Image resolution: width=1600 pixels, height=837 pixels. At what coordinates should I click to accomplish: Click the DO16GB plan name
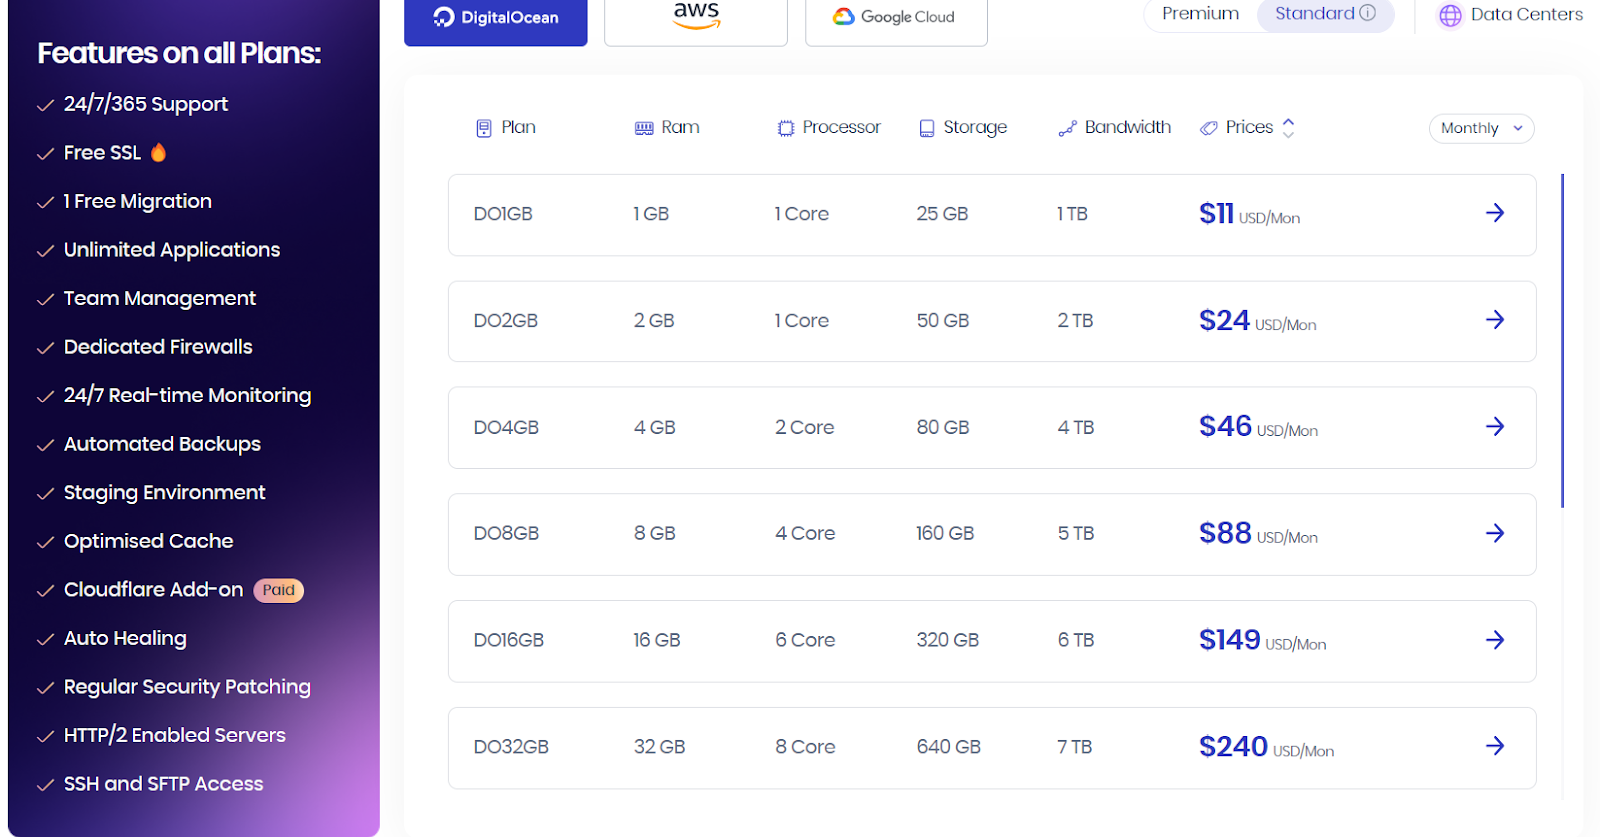tap(509, 641)
